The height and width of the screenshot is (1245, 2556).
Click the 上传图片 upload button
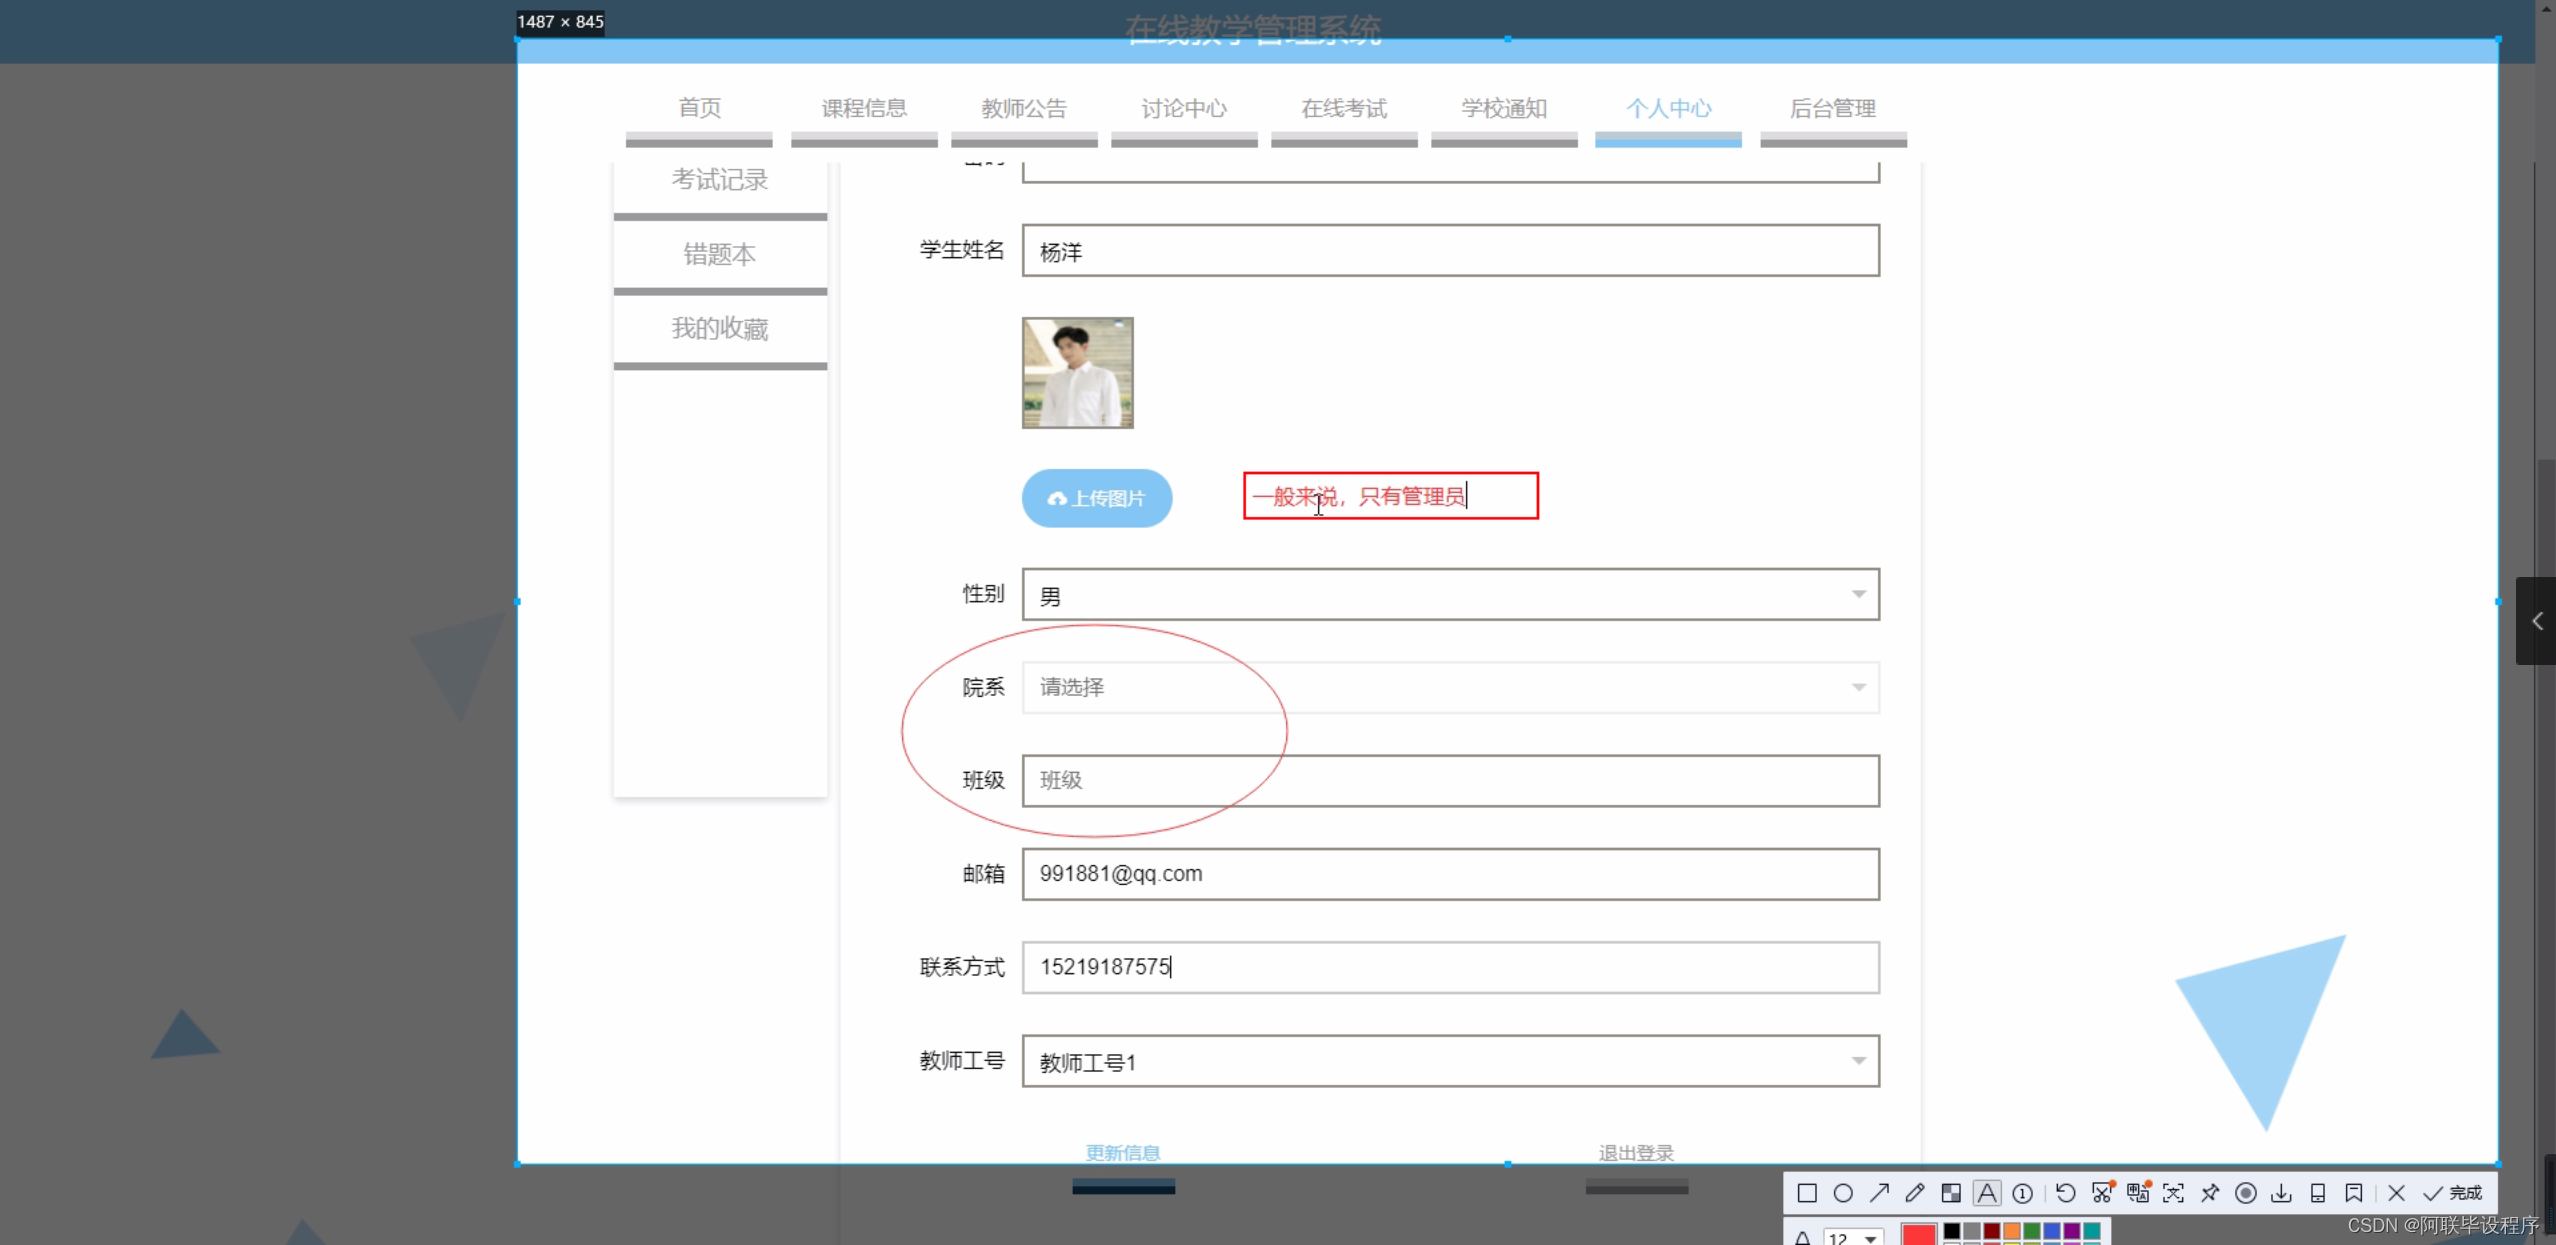[1096, 498]
